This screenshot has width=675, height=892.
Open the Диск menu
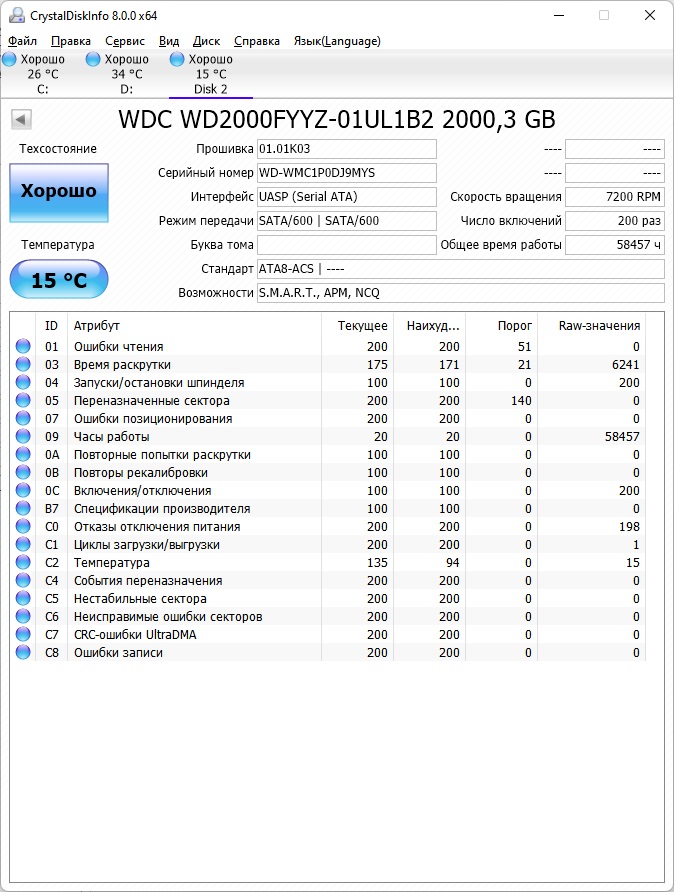[206, 41]
